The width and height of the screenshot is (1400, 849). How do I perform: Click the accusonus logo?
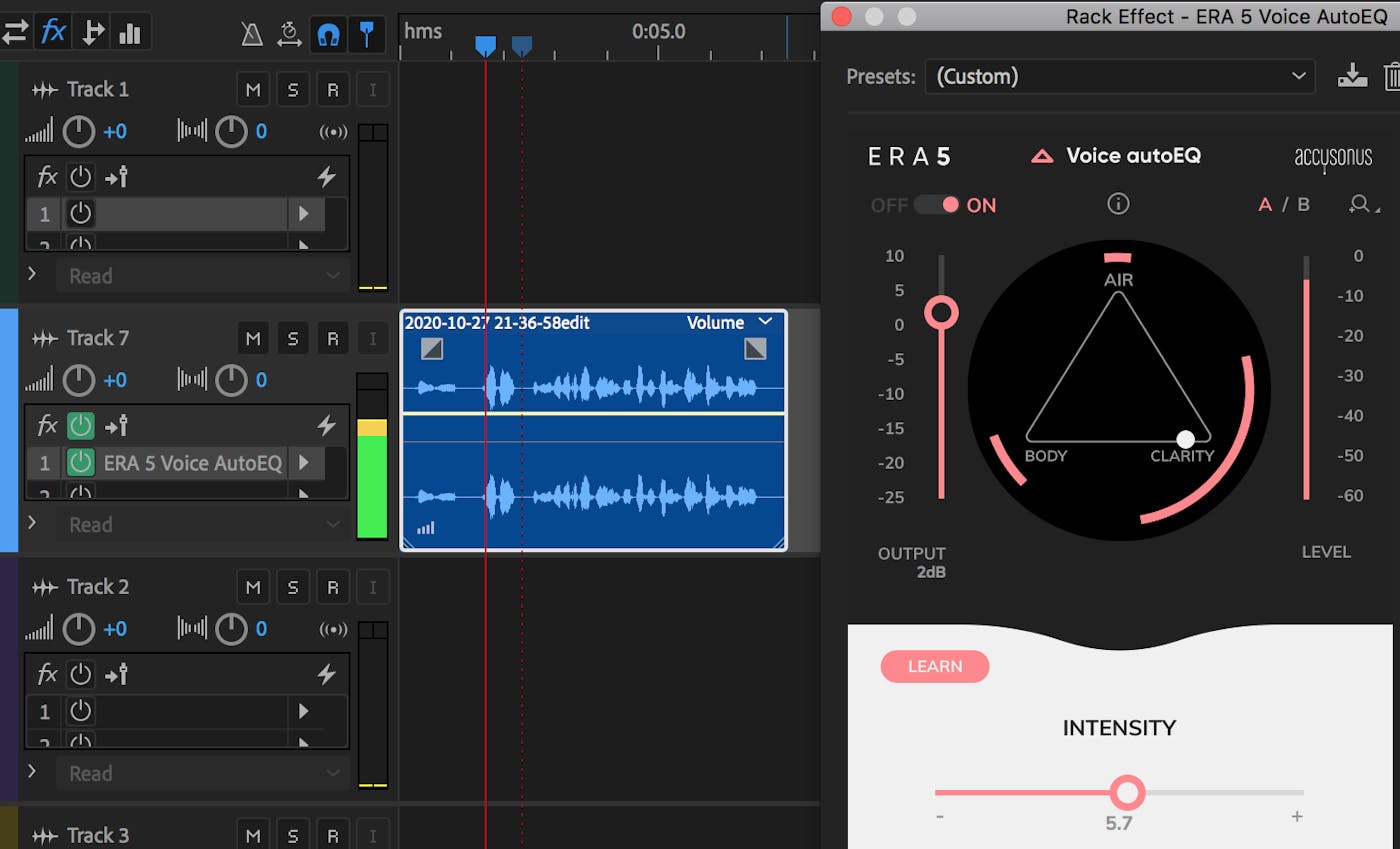1333,158
